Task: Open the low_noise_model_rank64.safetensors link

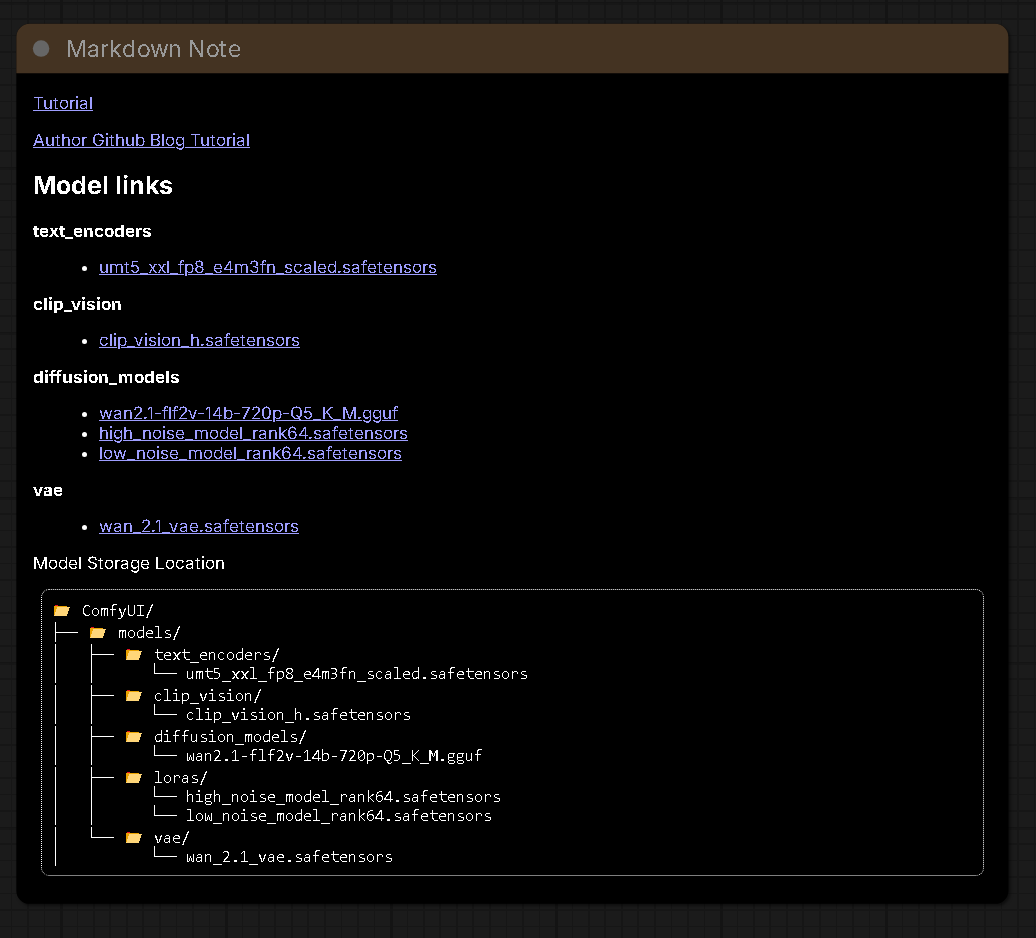Action: pos(250,453)
